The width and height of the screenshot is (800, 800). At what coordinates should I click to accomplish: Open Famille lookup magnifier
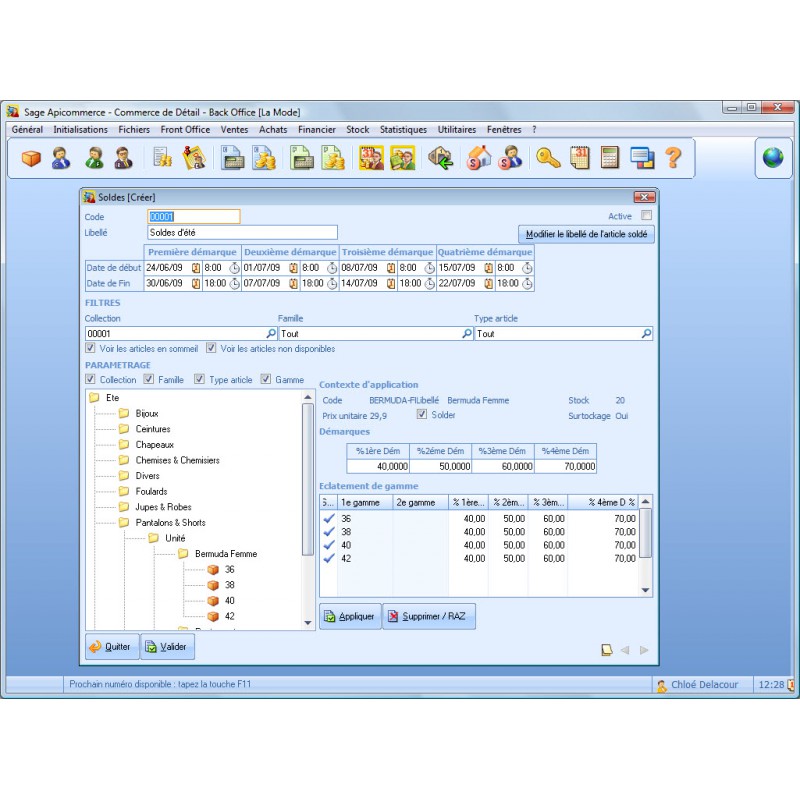click(x=467, y=333)
